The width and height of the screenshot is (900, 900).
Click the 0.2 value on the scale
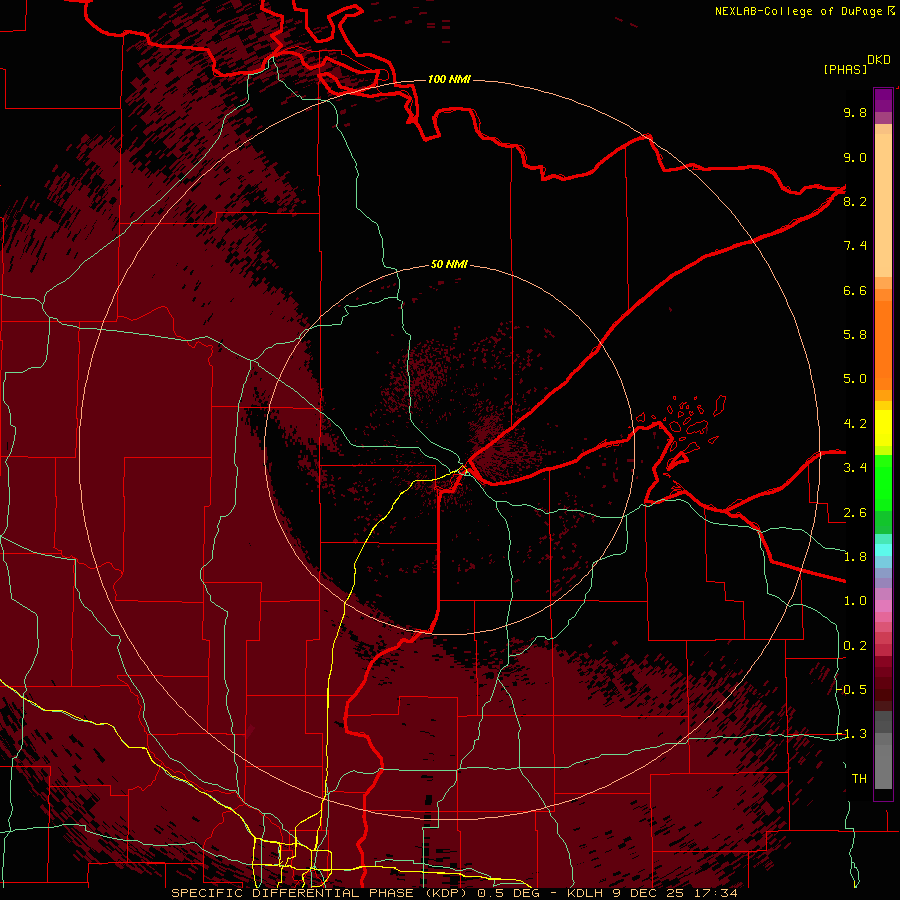click(855, 646)
